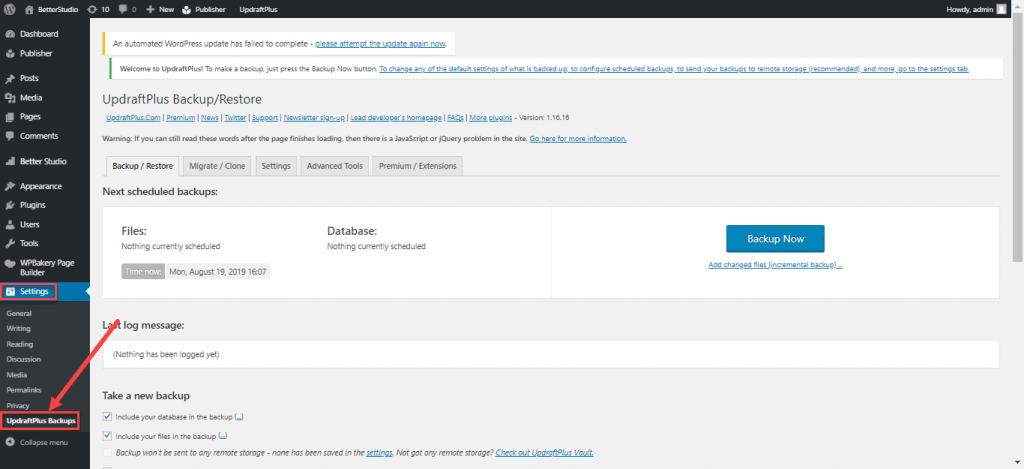Click the Posts pin icon
The image size is (1024, 469).
click(10, 78)
